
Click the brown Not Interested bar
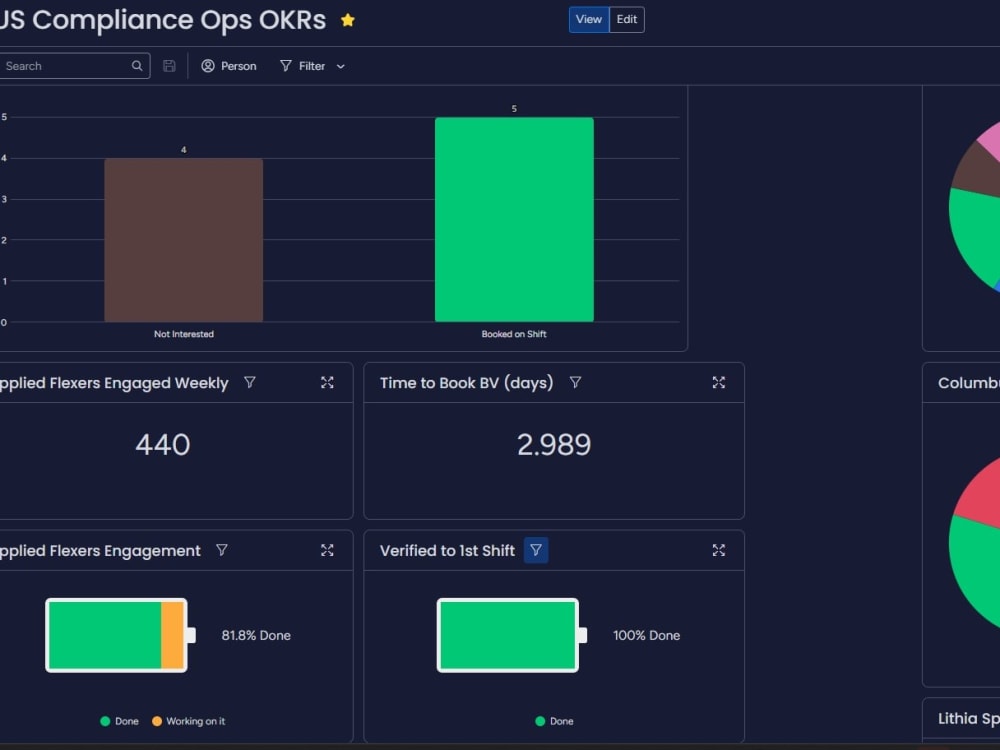click(x=184, y=240)
